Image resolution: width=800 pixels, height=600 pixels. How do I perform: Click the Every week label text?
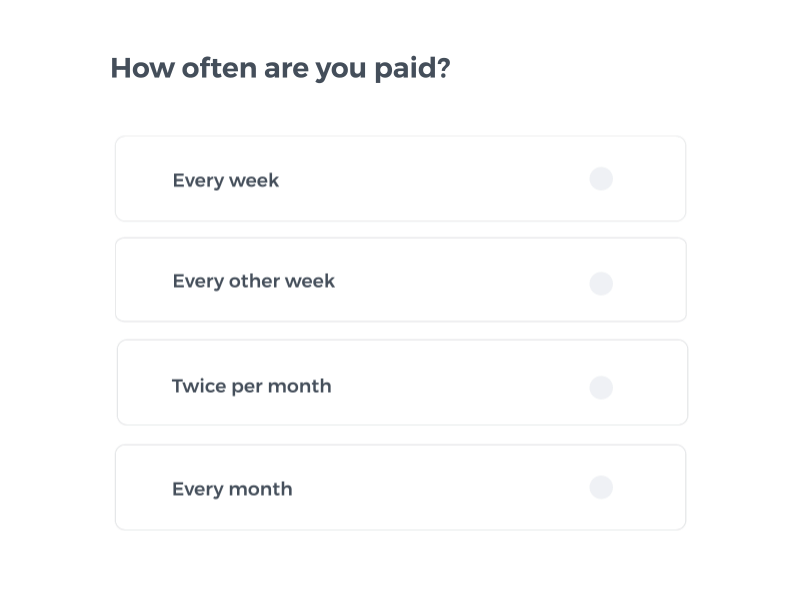tap(226, 180)
